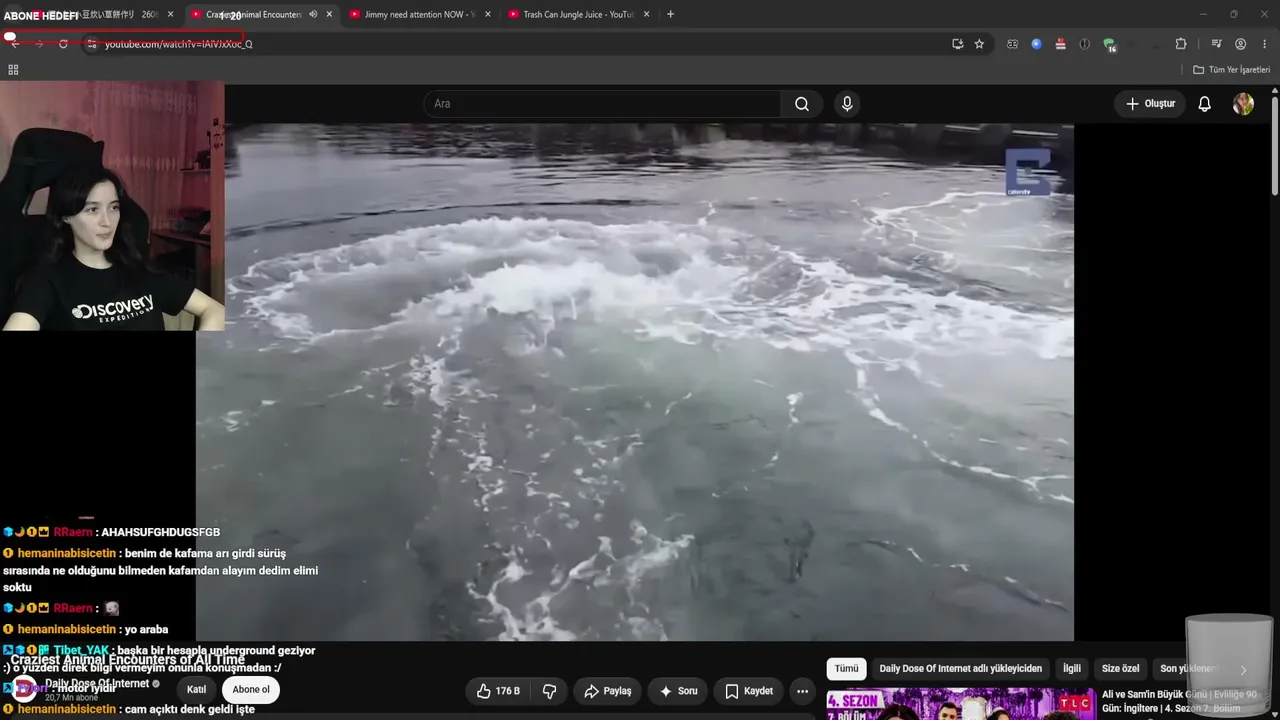Select the Daily Dose Of Internet uploads chip
1280x720 pixels.
pos(960,669)
